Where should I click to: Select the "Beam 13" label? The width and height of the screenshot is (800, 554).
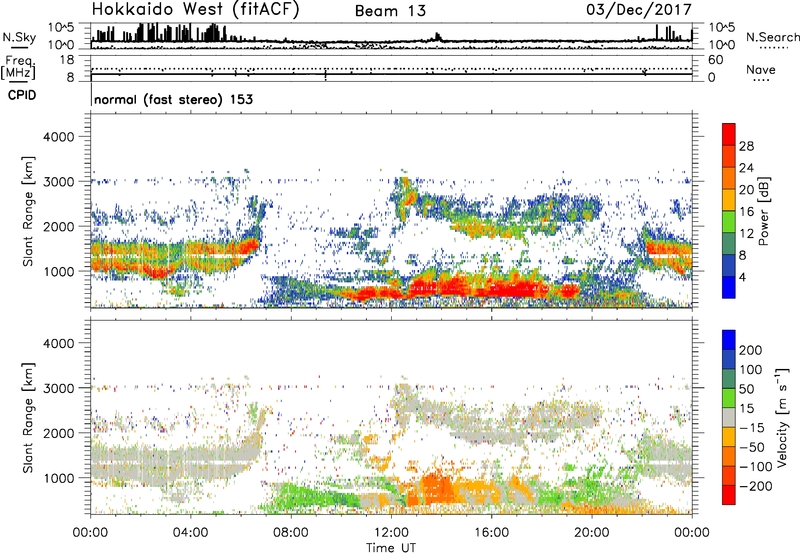click(x=390, y=11)
